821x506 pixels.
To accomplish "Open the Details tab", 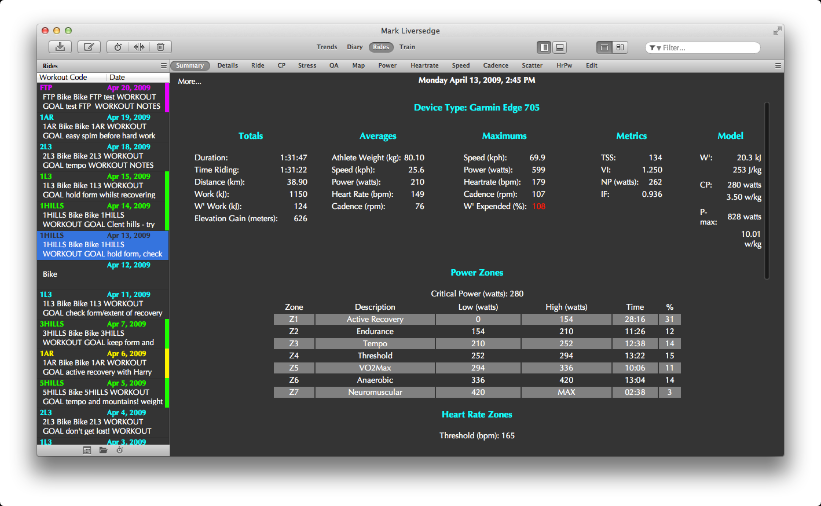I will (228, 66).
